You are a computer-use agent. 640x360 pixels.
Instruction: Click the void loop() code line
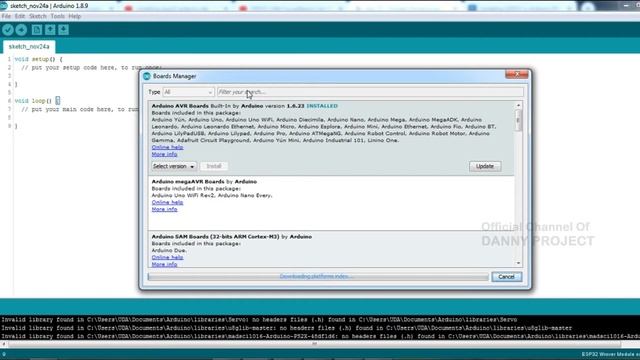pos(37,101)
